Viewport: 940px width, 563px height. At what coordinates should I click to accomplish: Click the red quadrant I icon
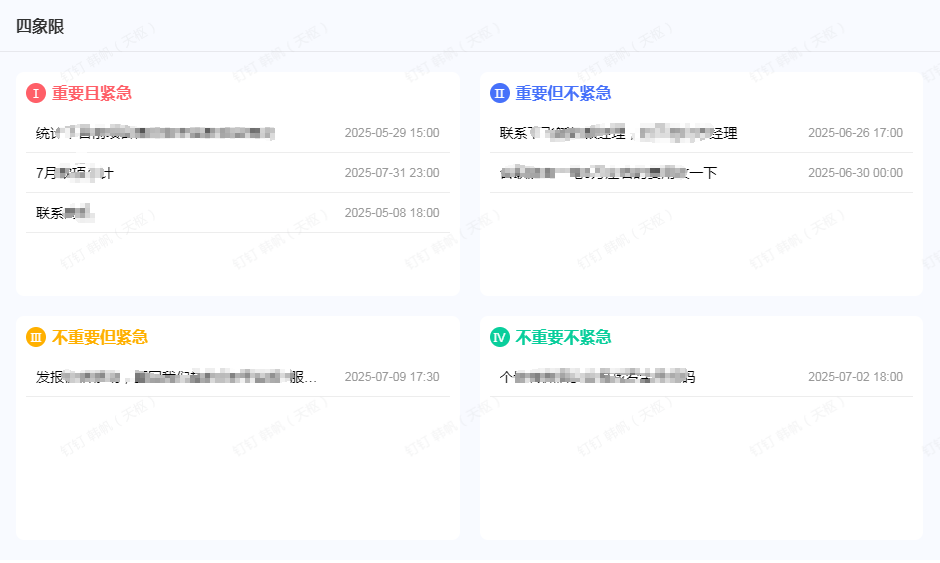pos(36,93)
